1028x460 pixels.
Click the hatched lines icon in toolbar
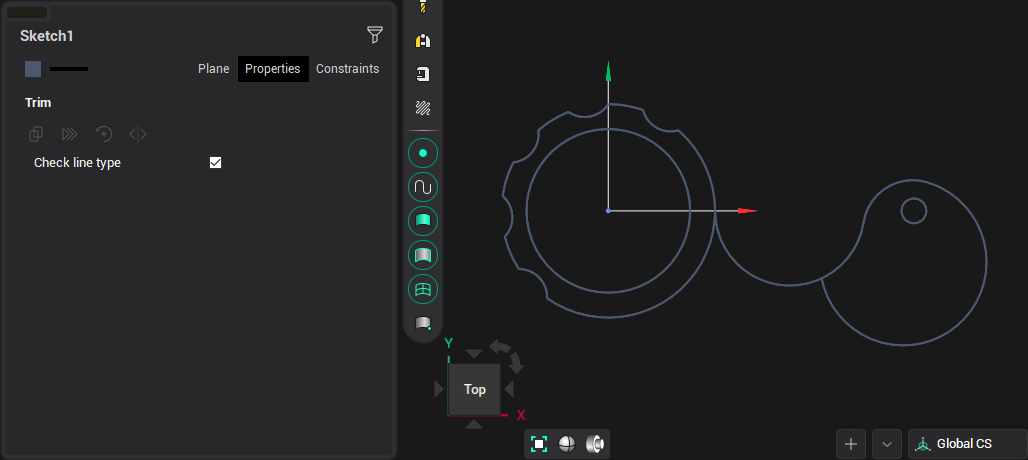click(423, 108)
